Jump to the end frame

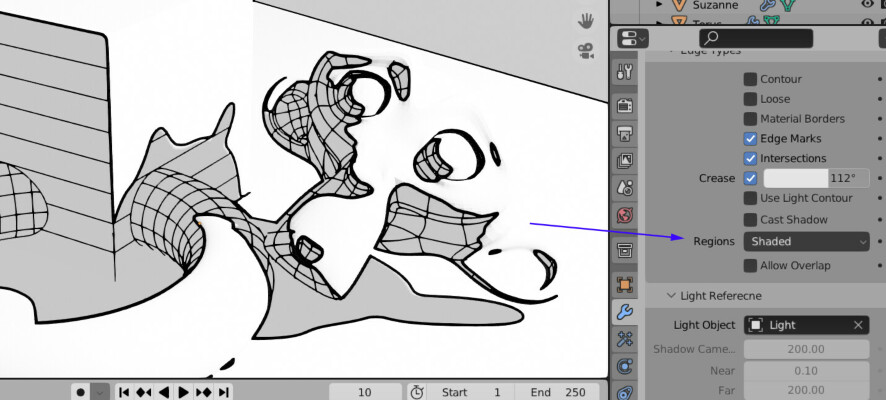224,392
